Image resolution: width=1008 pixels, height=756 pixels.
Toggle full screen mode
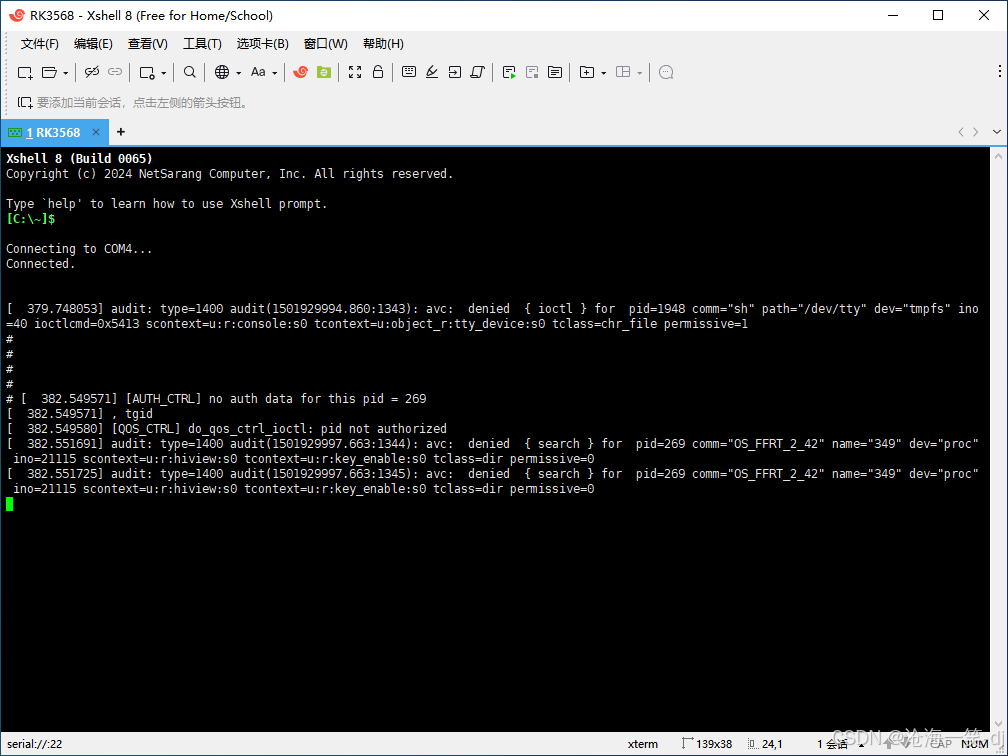[x=354, y=72]
